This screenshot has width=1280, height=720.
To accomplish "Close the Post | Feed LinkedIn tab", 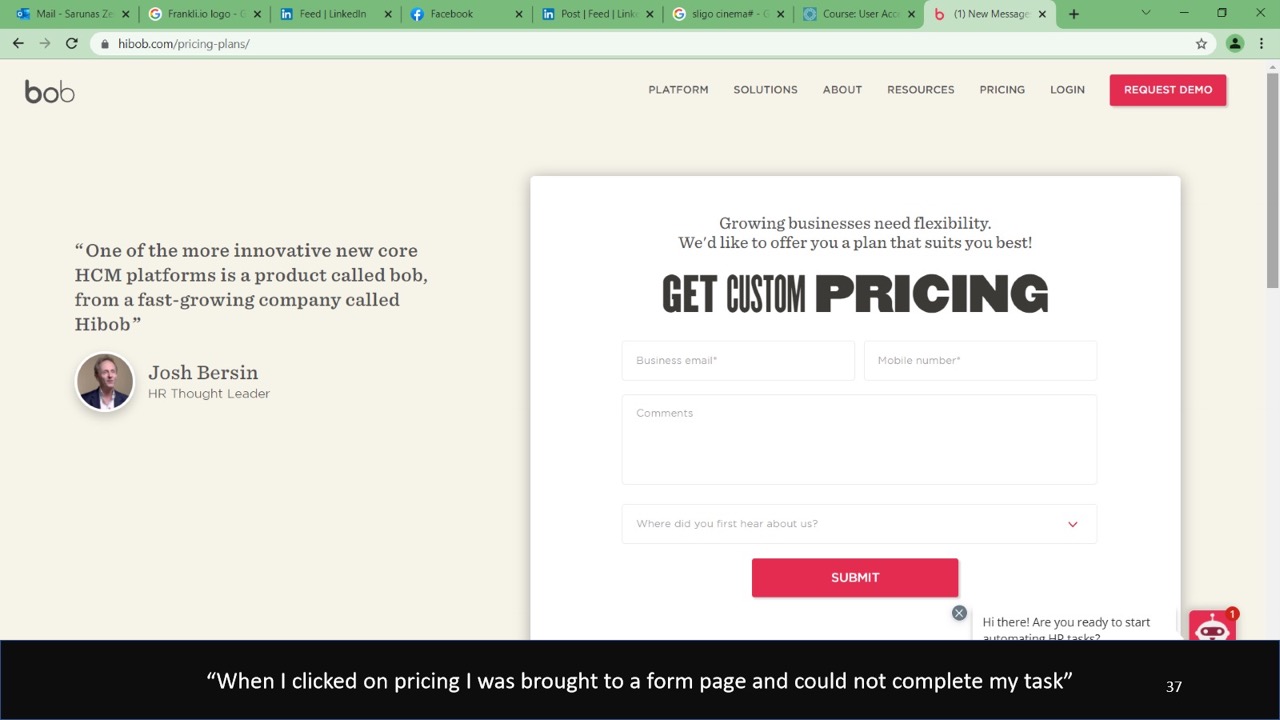I will 649,14.
